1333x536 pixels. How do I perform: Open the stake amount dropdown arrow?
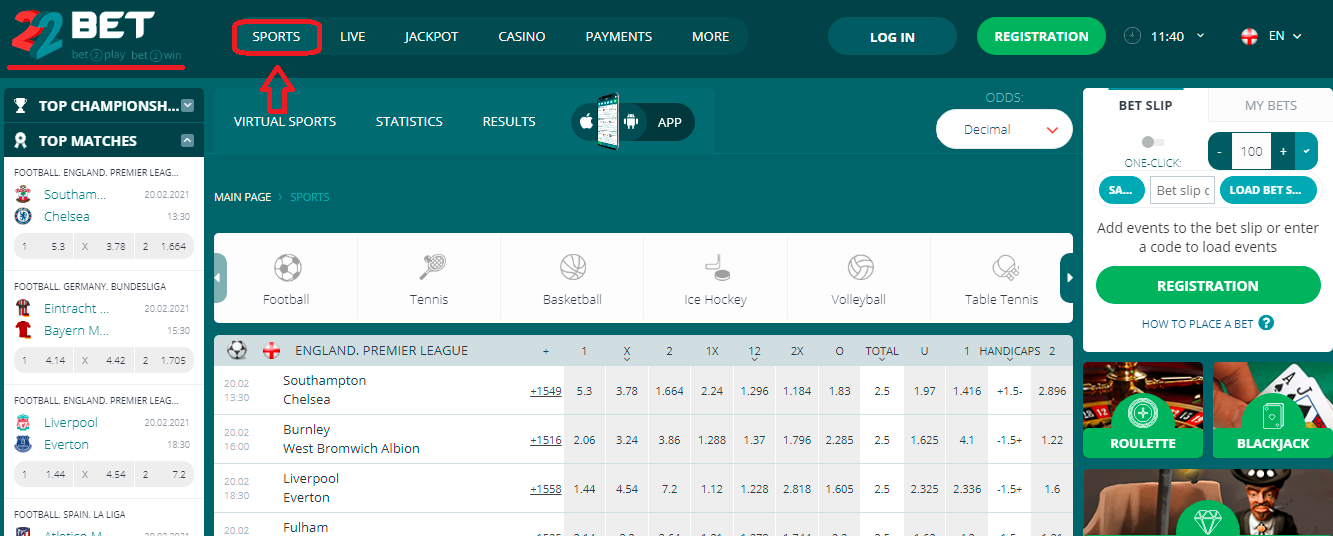pyautogui.click(x=1308, y=151)
